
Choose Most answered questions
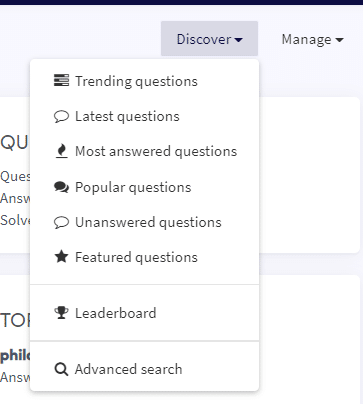(x=144, y=151)
